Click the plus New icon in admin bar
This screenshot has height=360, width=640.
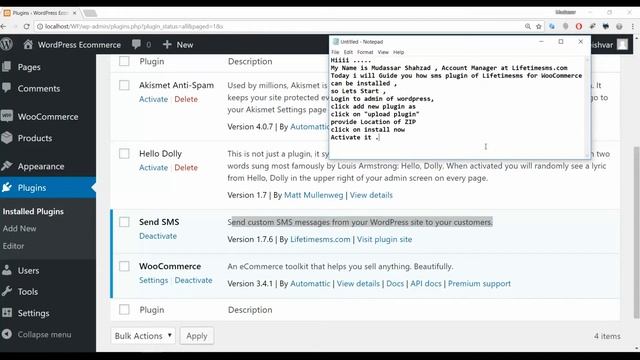[167, 44]
